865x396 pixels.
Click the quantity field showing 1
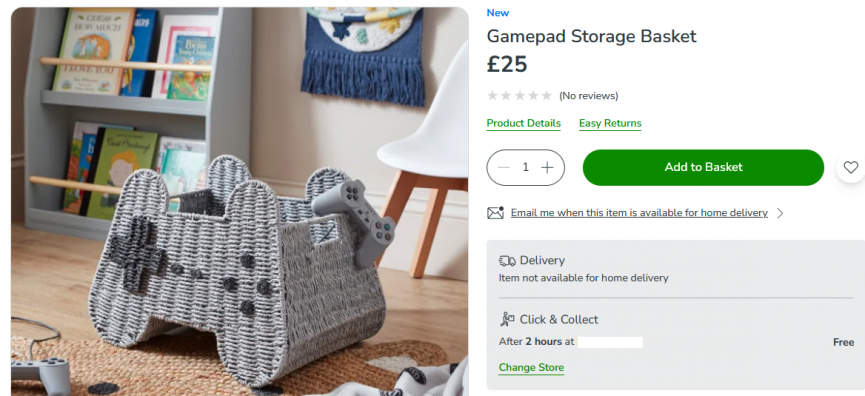[x=526, y=167]
